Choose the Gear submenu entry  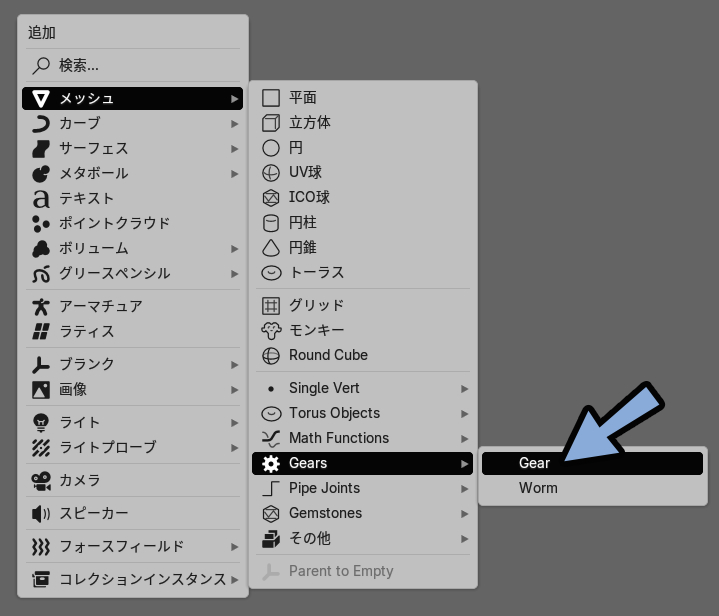(x=592, y=463)
